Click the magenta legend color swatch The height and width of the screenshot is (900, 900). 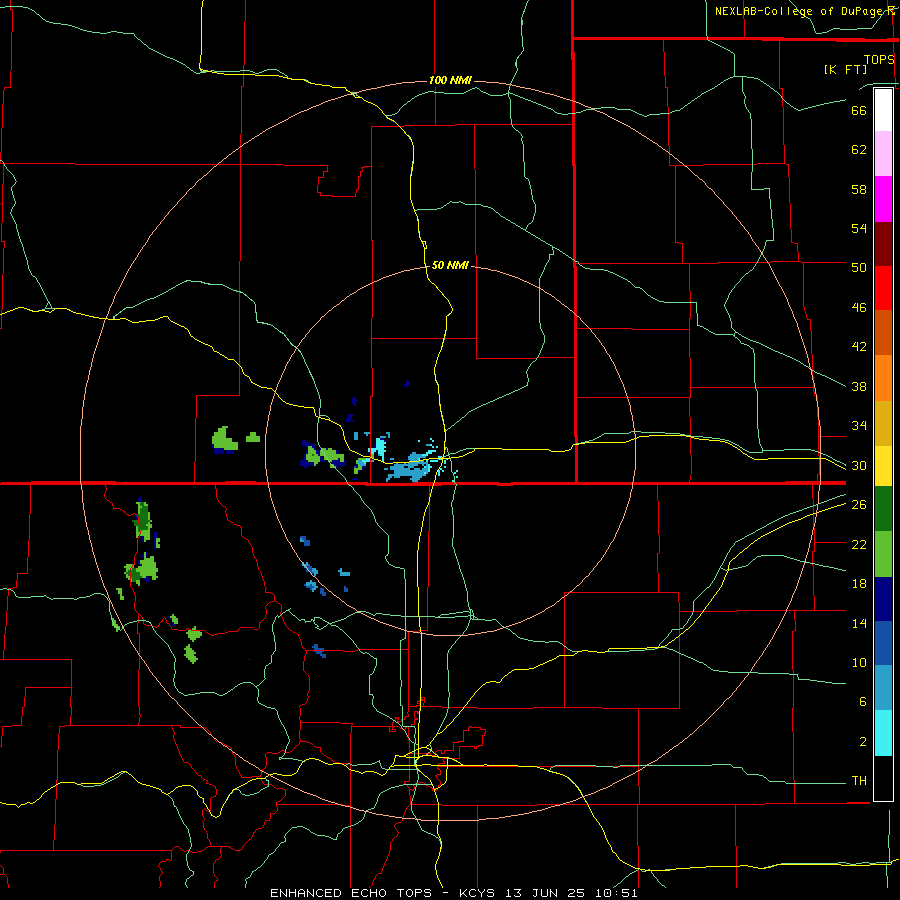point(883,199)
